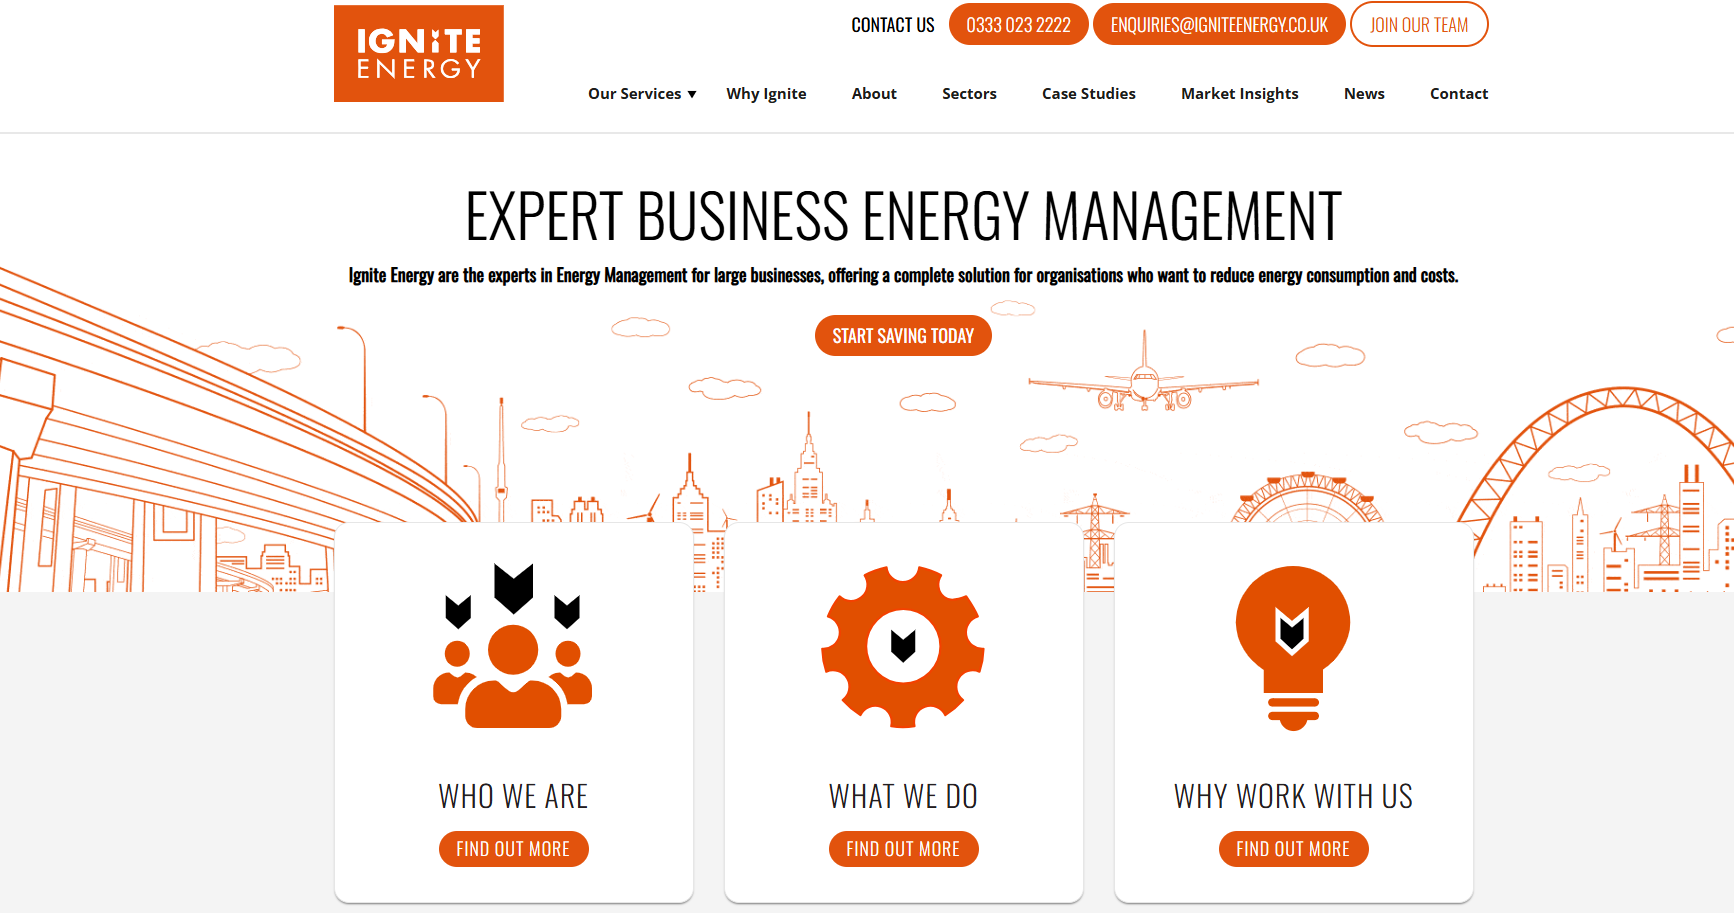Expand the Our Services dropdown arrow
The height and width of the screenshot is (913, 1734).
point(692,94)
